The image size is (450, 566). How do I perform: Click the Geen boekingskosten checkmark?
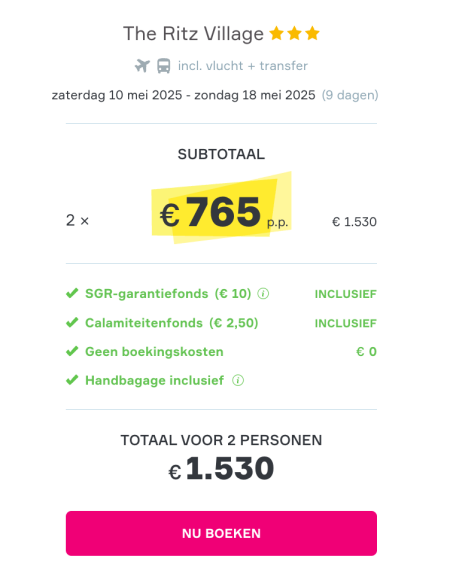tap(72, 351)
